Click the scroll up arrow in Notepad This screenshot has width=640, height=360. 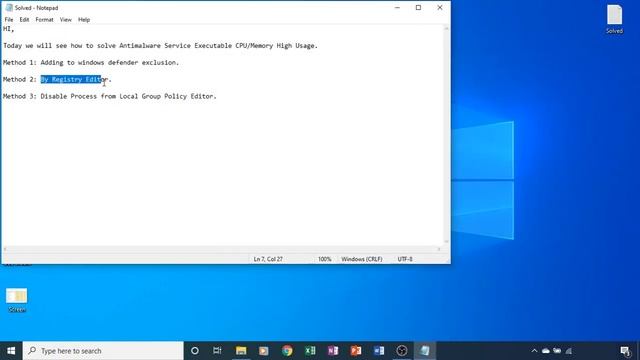pos(446,28)
